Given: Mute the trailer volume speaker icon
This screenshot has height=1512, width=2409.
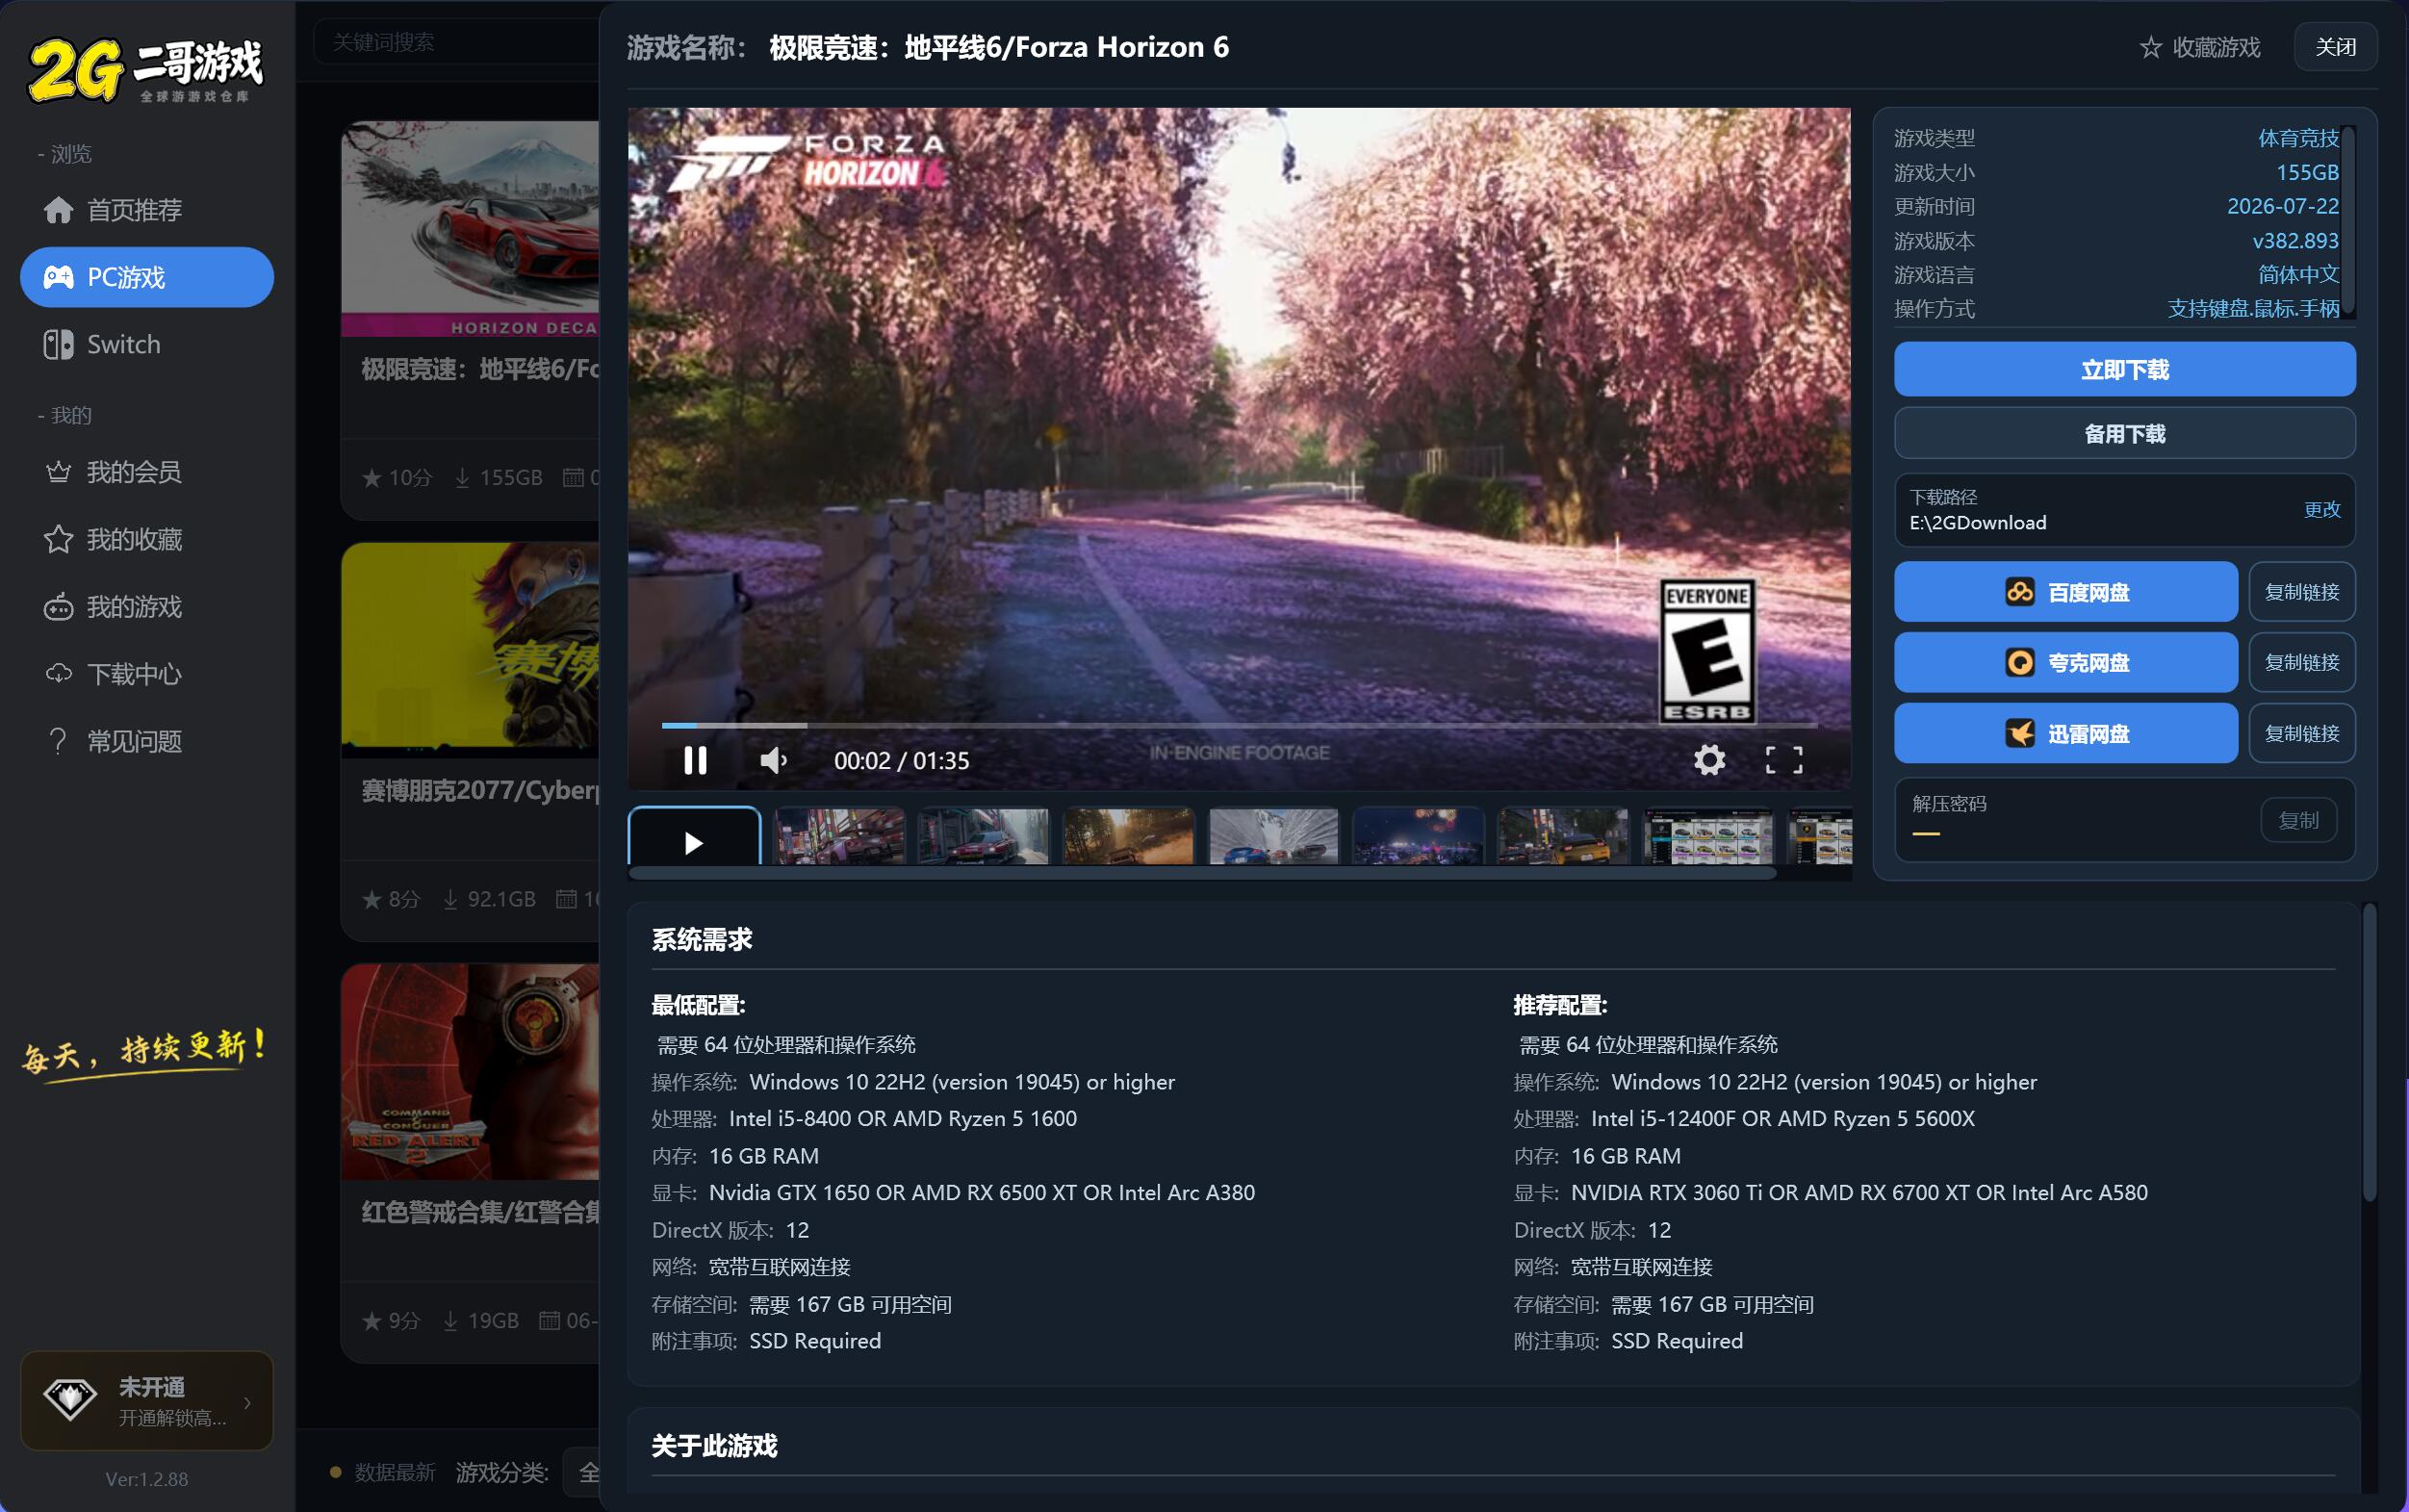Looking at the screenshot, I should pos(773,761).
